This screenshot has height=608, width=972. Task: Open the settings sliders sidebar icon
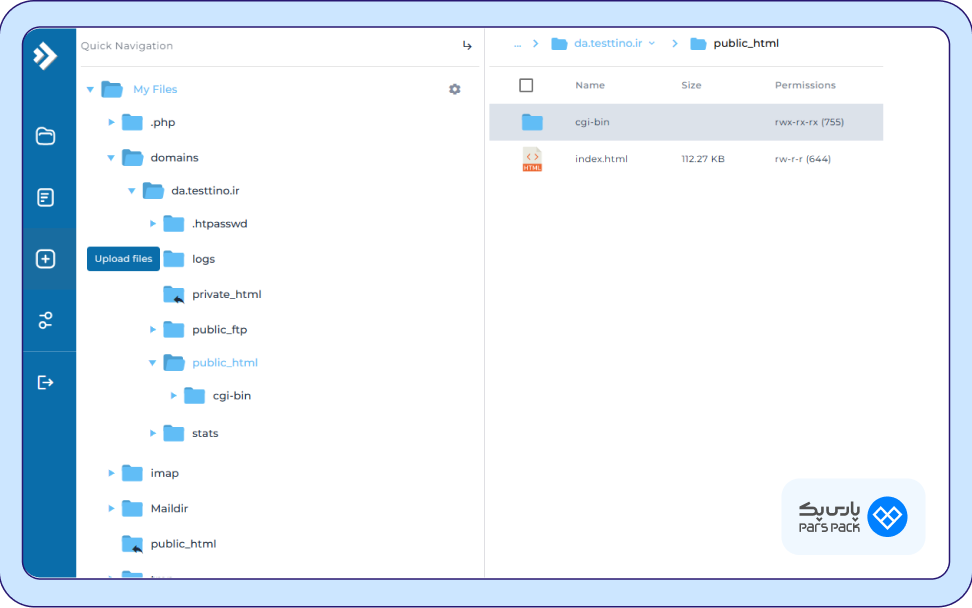[x=45, y=320]
